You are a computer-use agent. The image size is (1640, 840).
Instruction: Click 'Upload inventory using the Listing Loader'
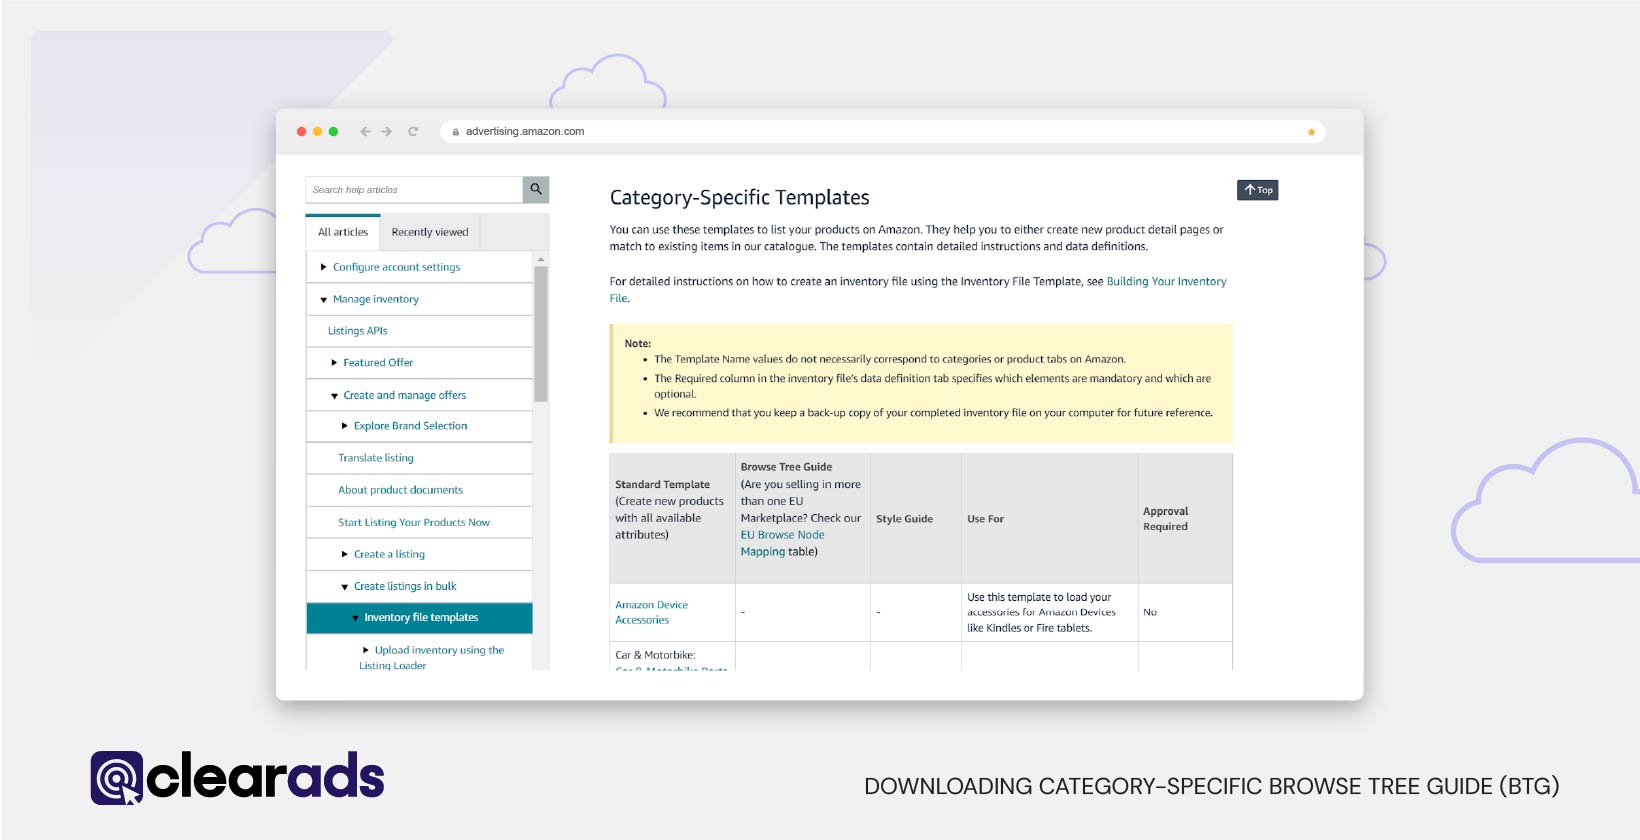pos(431,657)
